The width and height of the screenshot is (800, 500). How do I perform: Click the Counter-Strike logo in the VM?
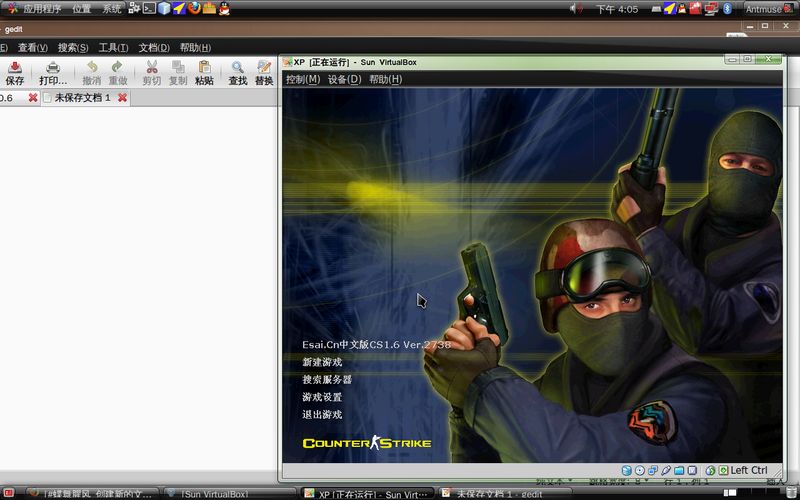click(x=367, y=443)
